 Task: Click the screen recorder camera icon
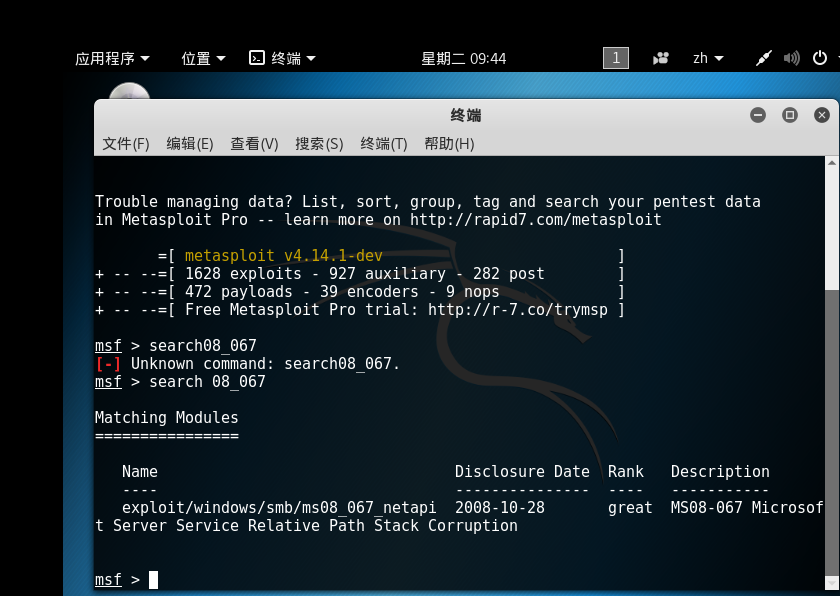point(661,58)
